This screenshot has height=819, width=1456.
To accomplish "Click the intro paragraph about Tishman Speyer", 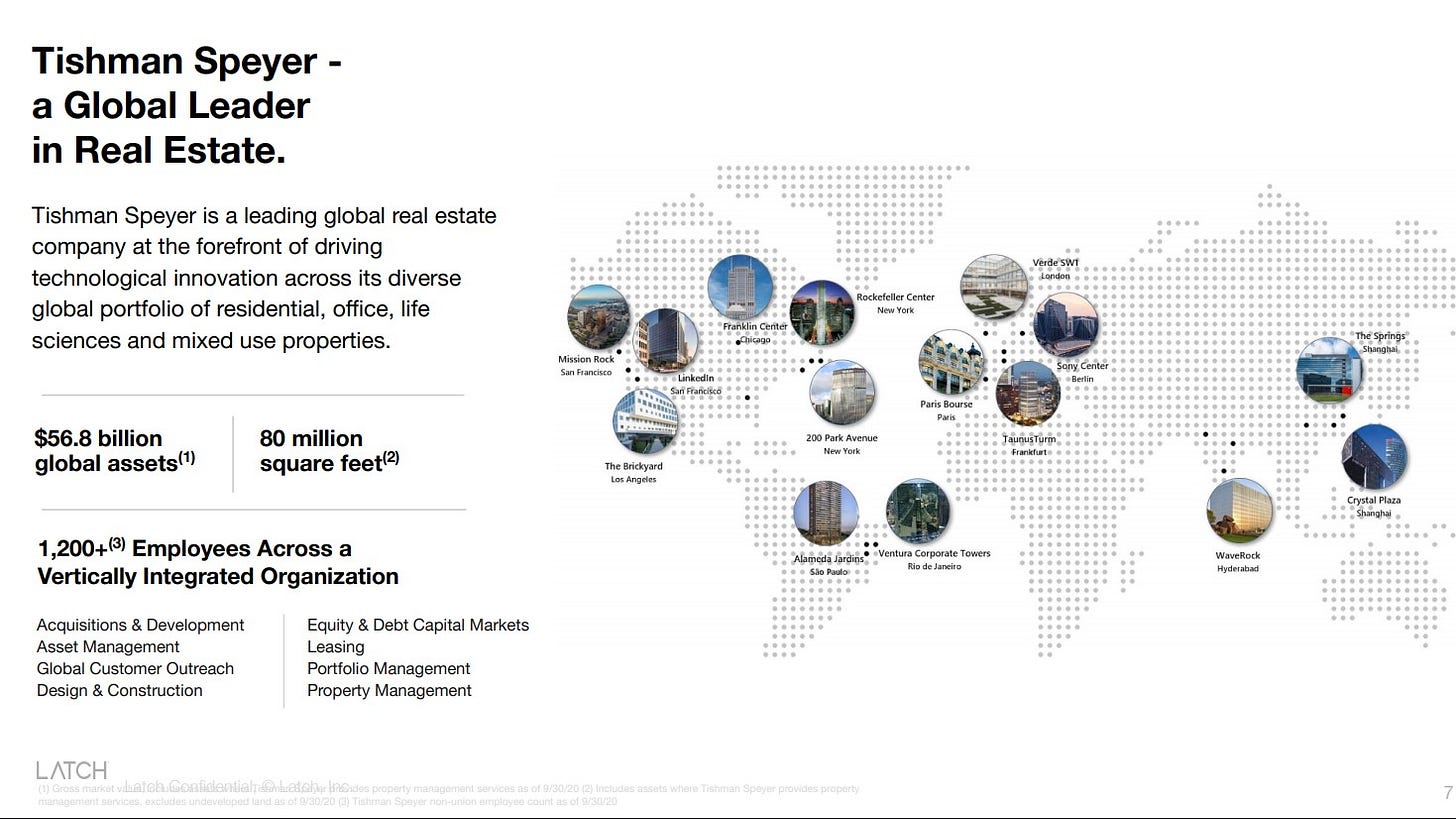I will point(264,278).
